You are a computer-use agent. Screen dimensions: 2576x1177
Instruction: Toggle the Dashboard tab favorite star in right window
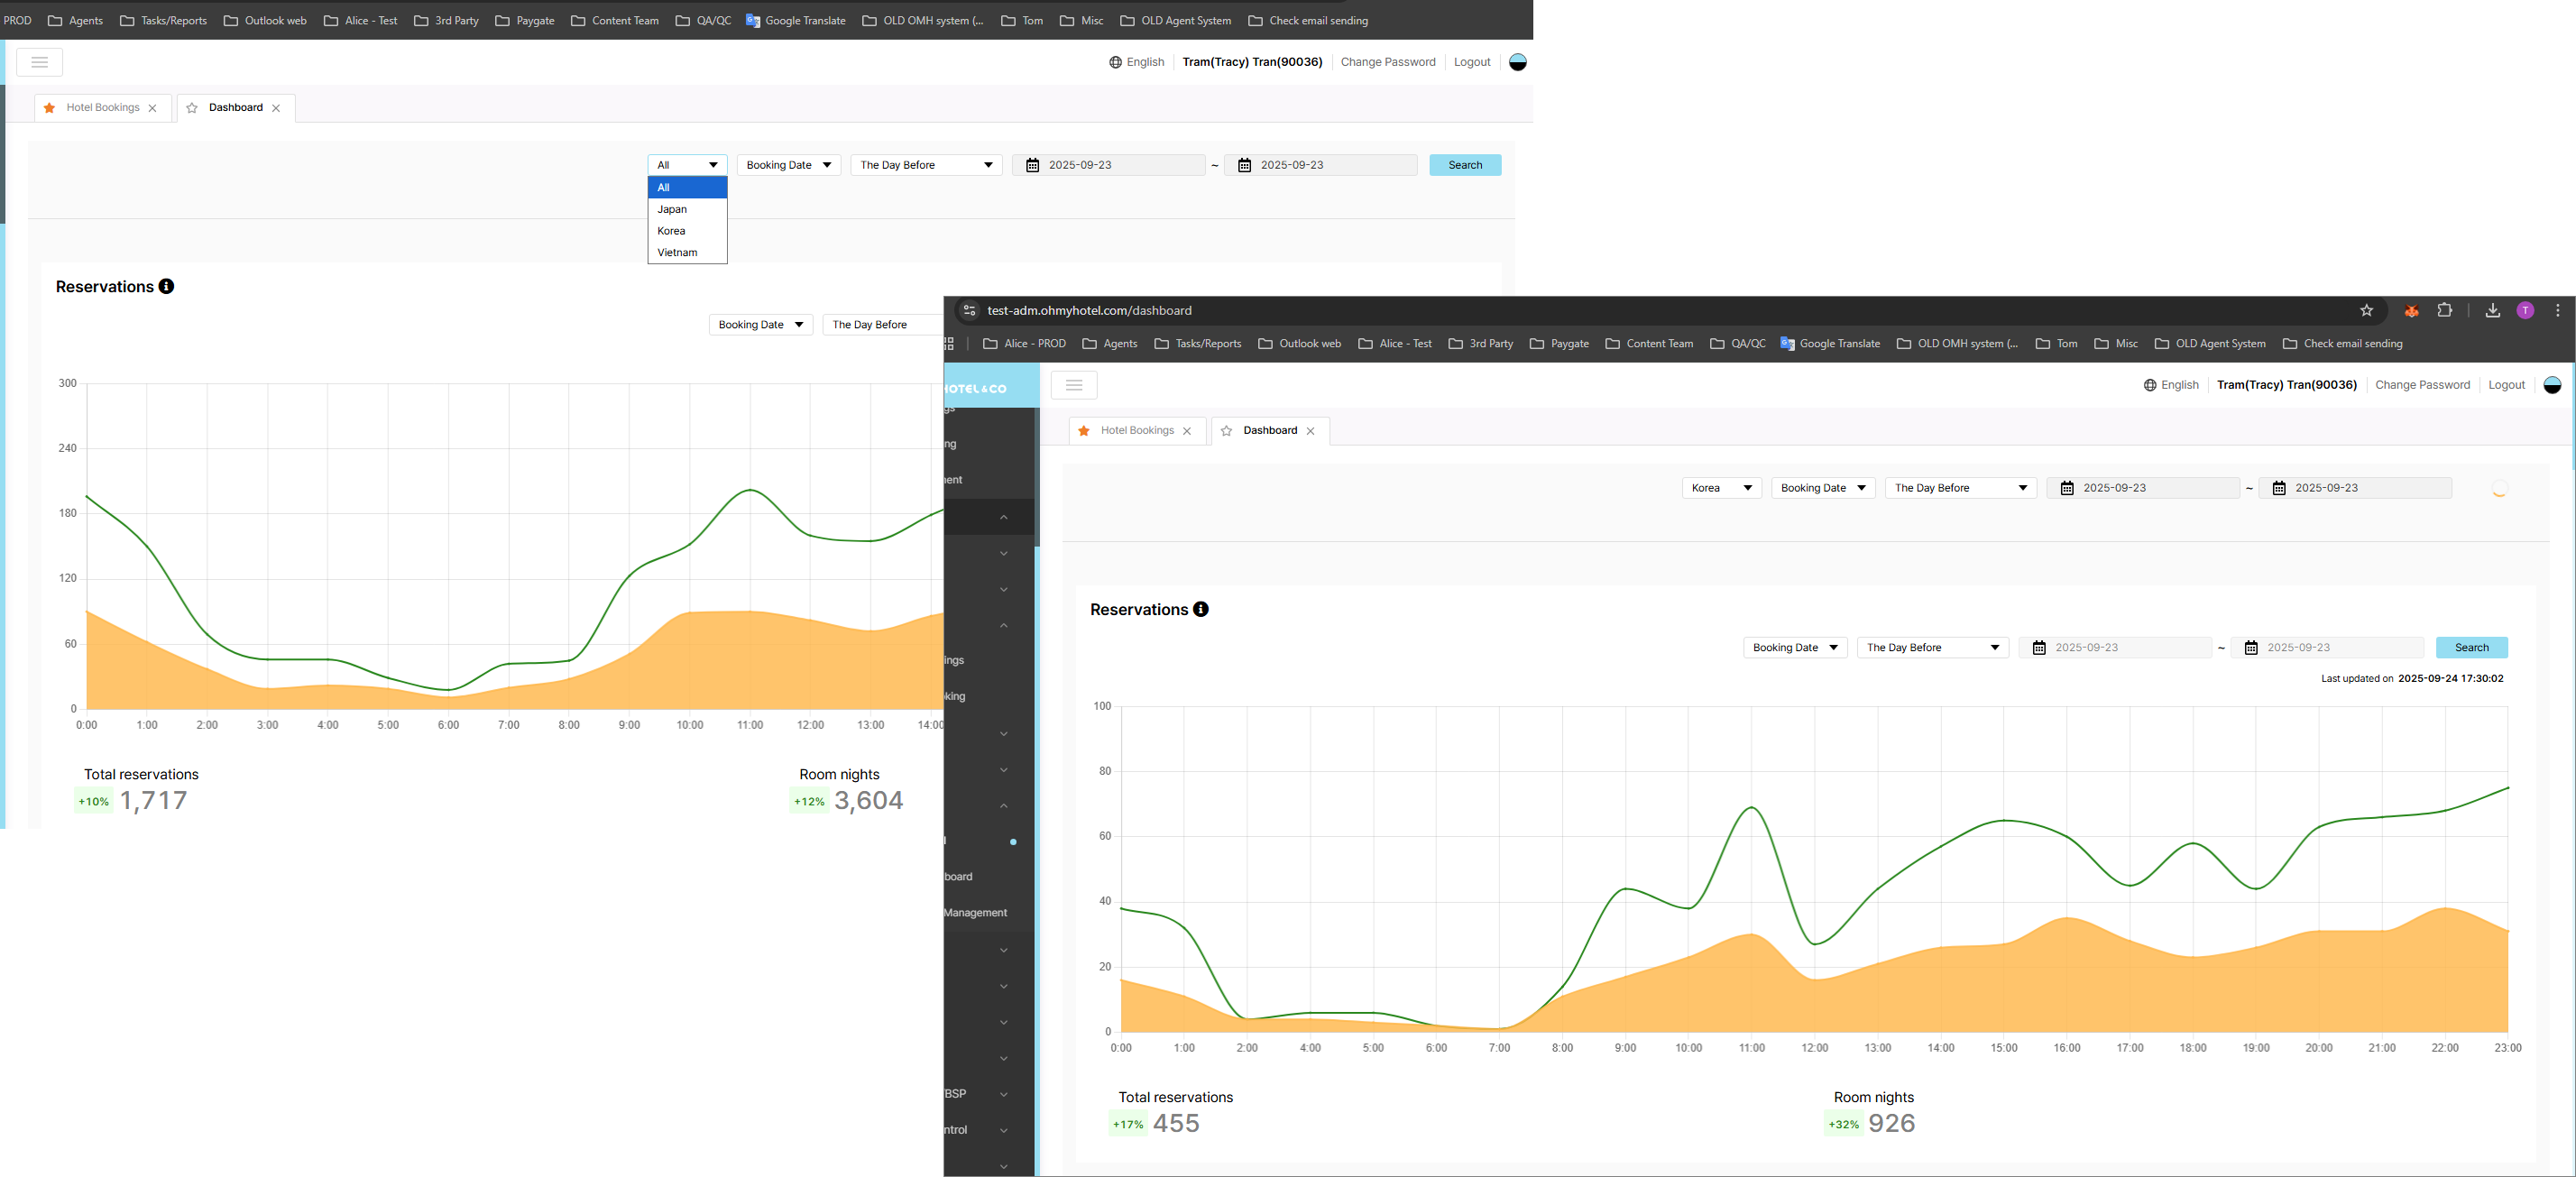tap(1227, 431)
